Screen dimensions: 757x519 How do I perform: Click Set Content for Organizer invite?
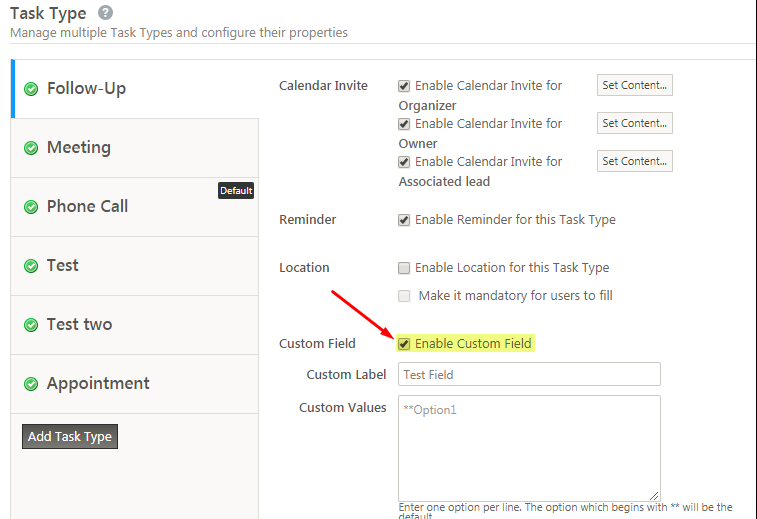634,85
